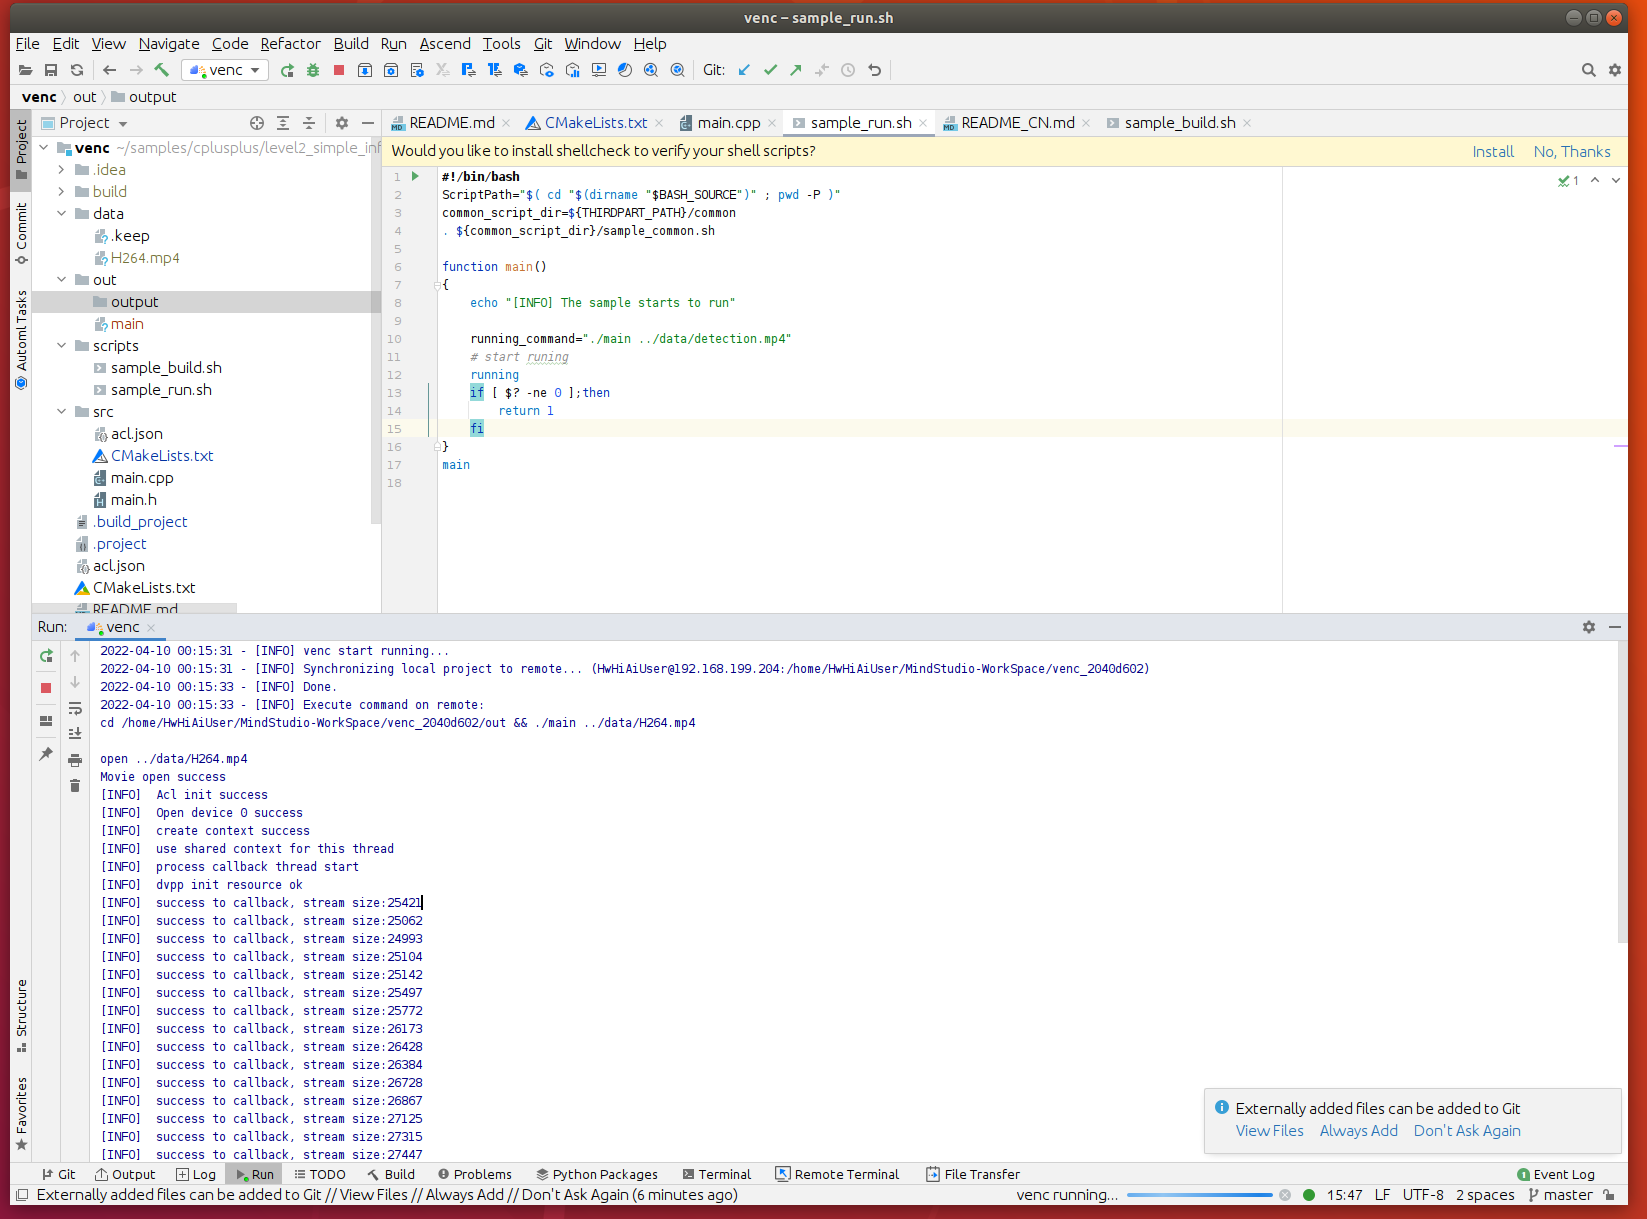
Task: Click the Build hammer icon in toolbar
Action: [x=161, y=70]
